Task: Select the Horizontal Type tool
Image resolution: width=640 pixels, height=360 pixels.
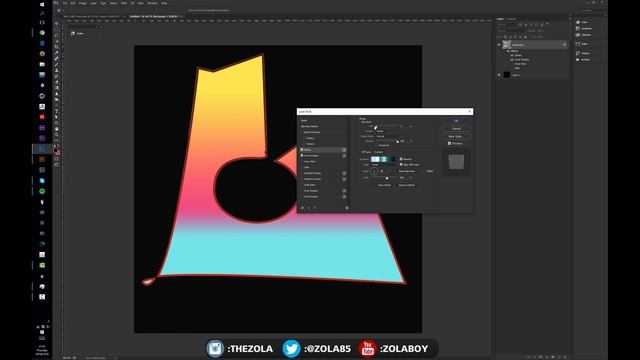Action: point(56,111)
